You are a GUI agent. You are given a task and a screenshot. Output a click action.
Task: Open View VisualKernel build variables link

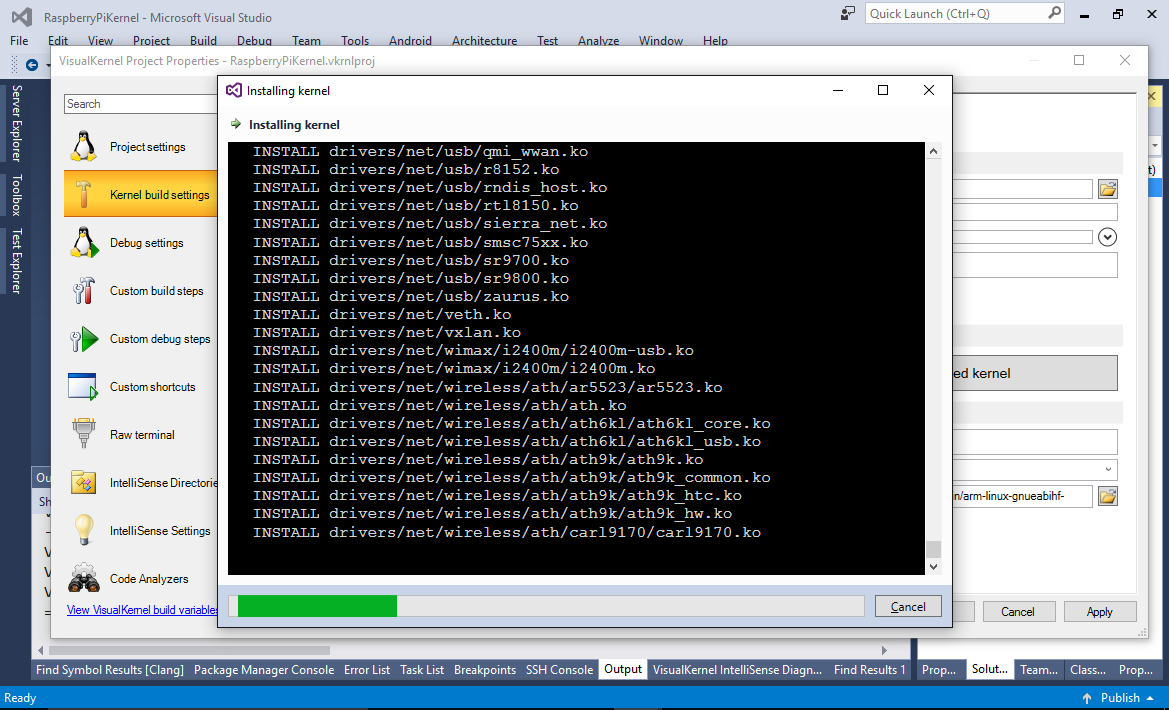tap(142, 609)
